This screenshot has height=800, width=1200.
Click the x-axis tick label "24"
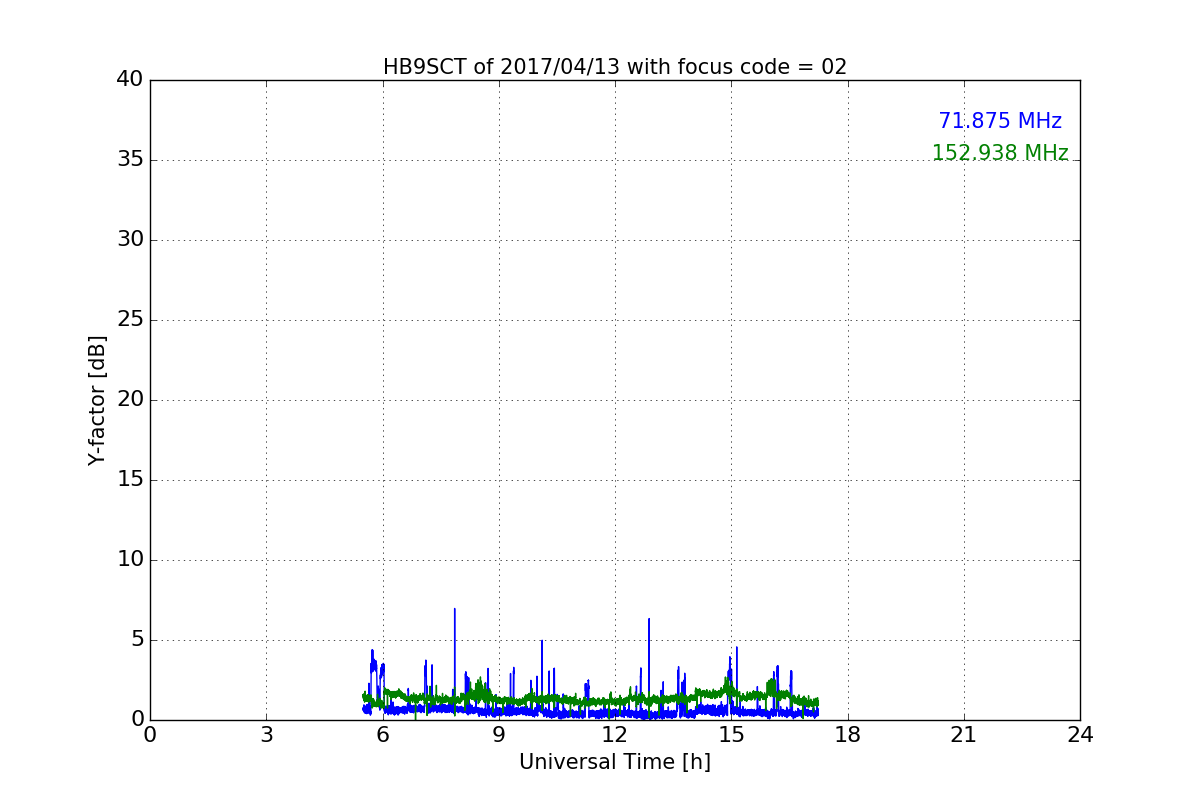1080,735
